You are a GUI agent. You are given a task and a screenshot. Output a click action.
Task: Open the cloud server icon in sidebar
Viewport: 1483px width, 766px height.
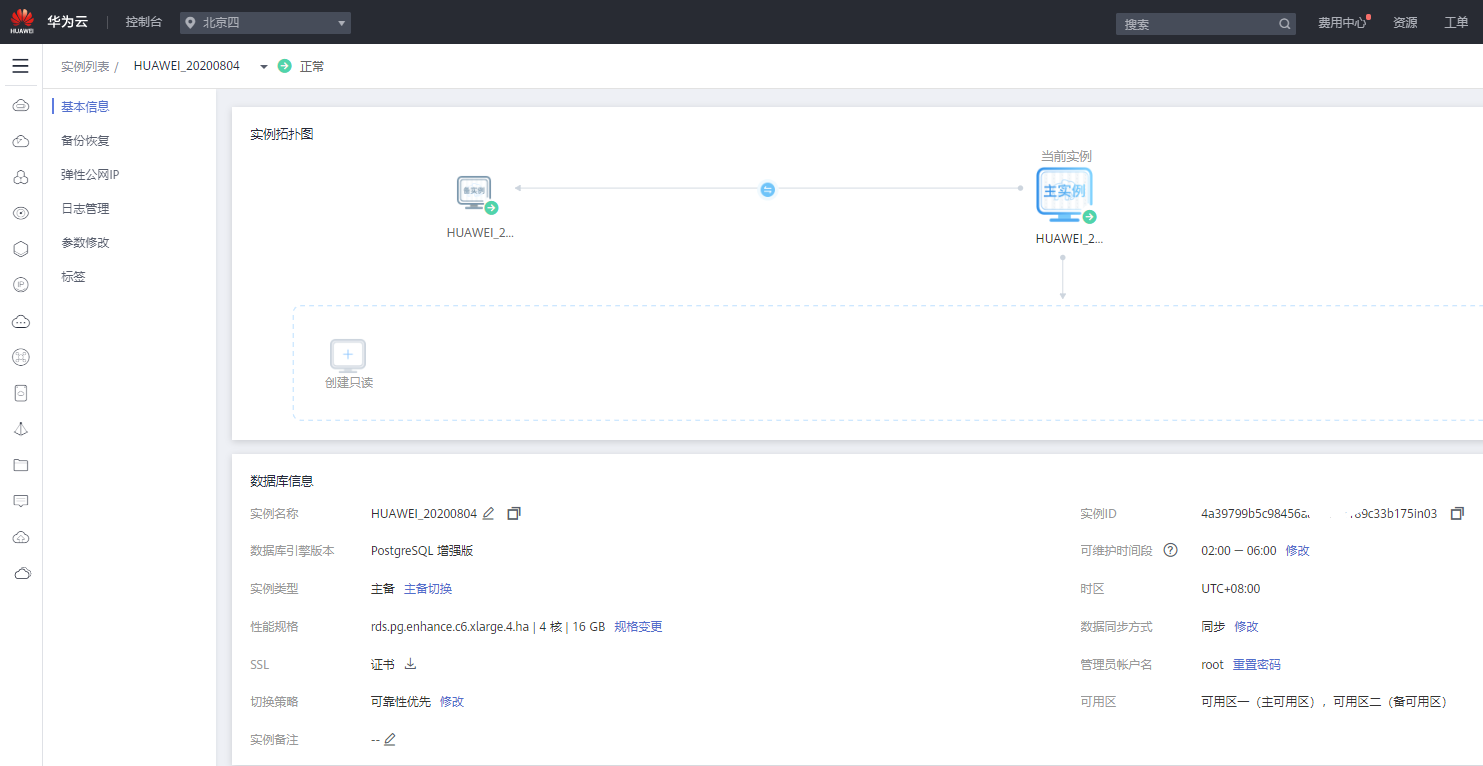[x=20, y=105]
